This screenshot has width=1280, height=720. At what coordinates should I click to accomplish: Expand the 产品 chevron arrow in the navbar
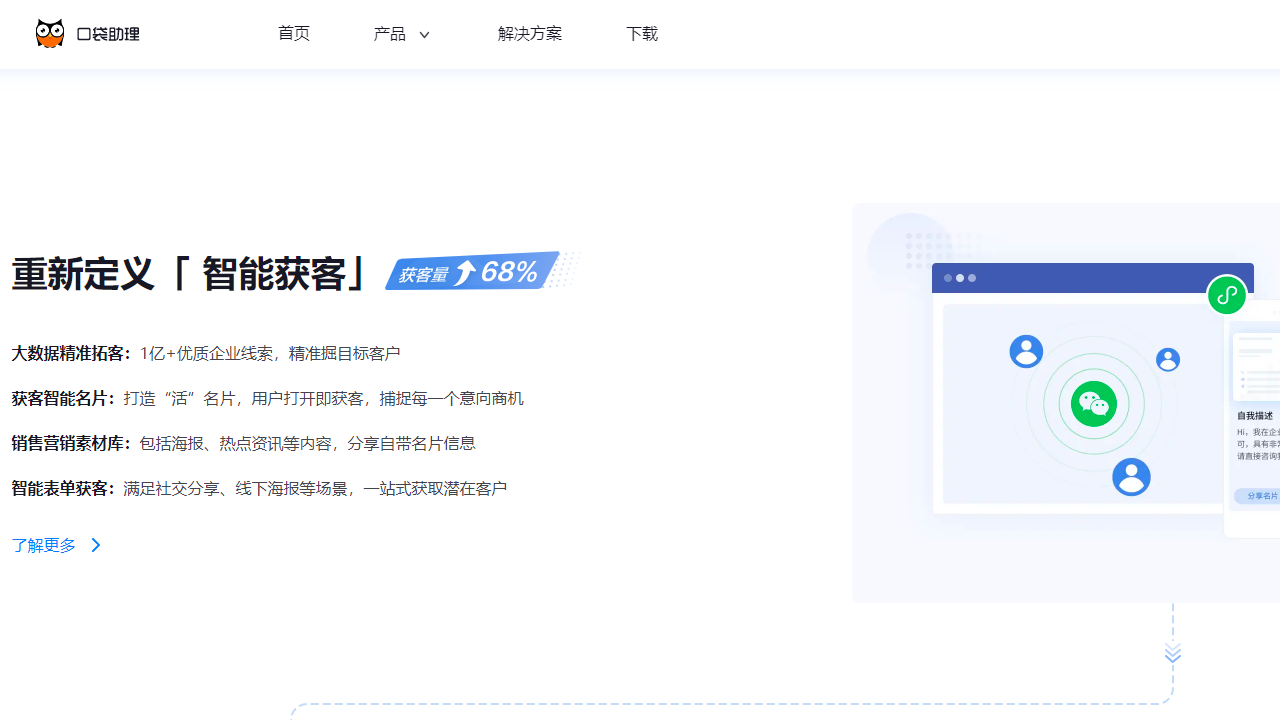click(x=424, y=34)
